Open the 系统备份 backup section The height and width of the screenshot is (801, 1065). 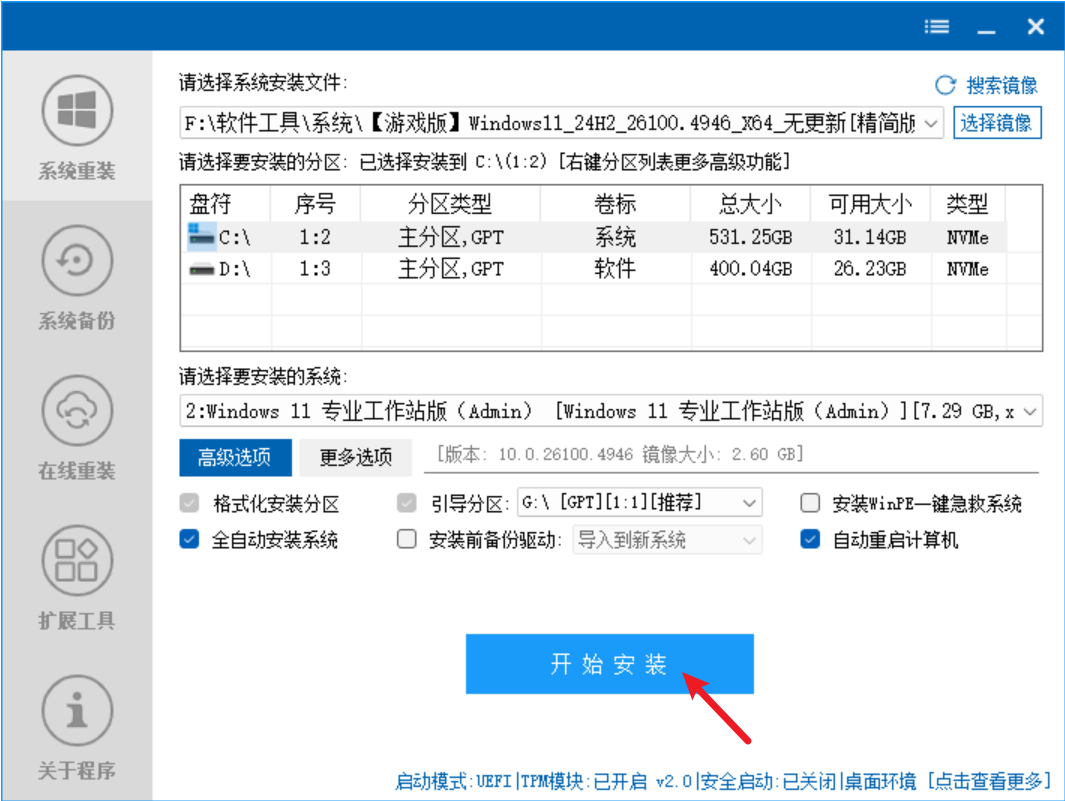click(x=77, y=277)
